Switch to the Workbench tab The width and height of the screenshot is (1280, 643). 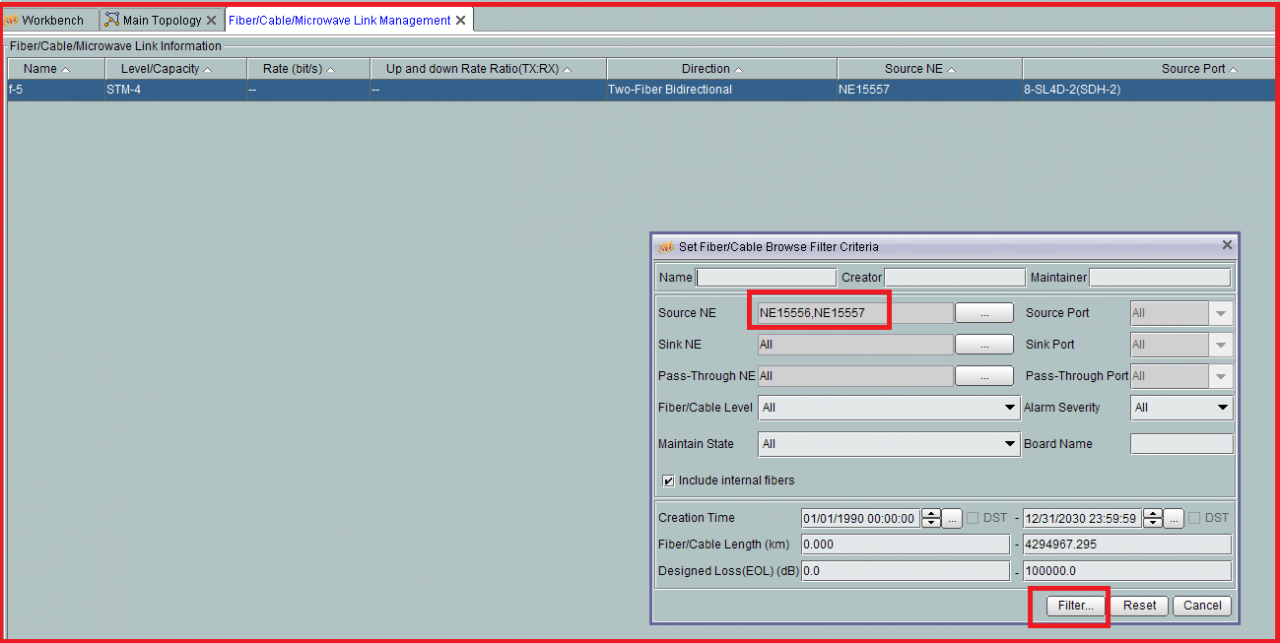[50, 20]
